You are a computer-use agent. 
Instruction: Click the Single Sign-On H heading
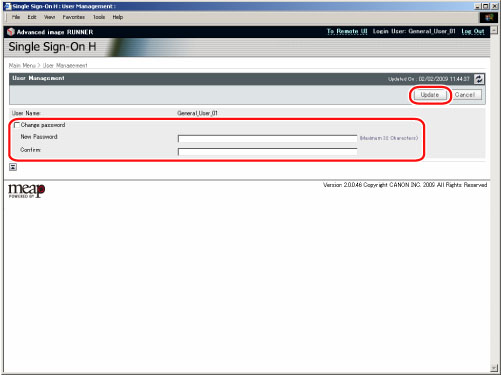(x=52, y=47)
